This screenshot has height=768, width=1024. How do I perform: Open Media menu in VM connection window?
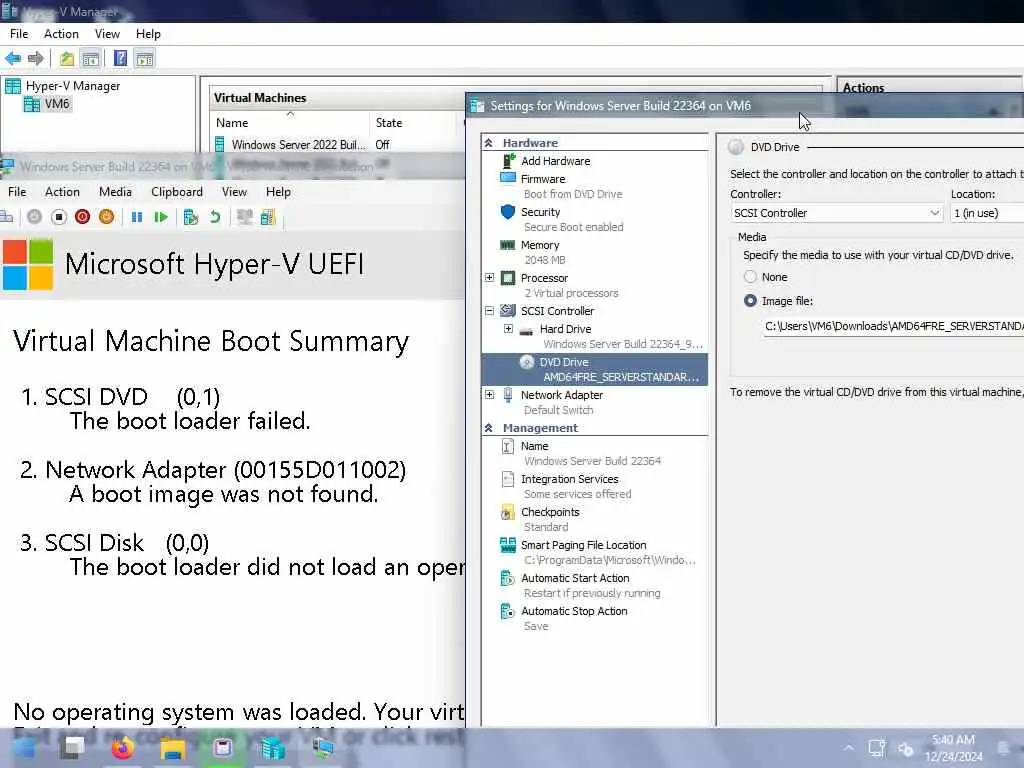(x=116, y=192)
